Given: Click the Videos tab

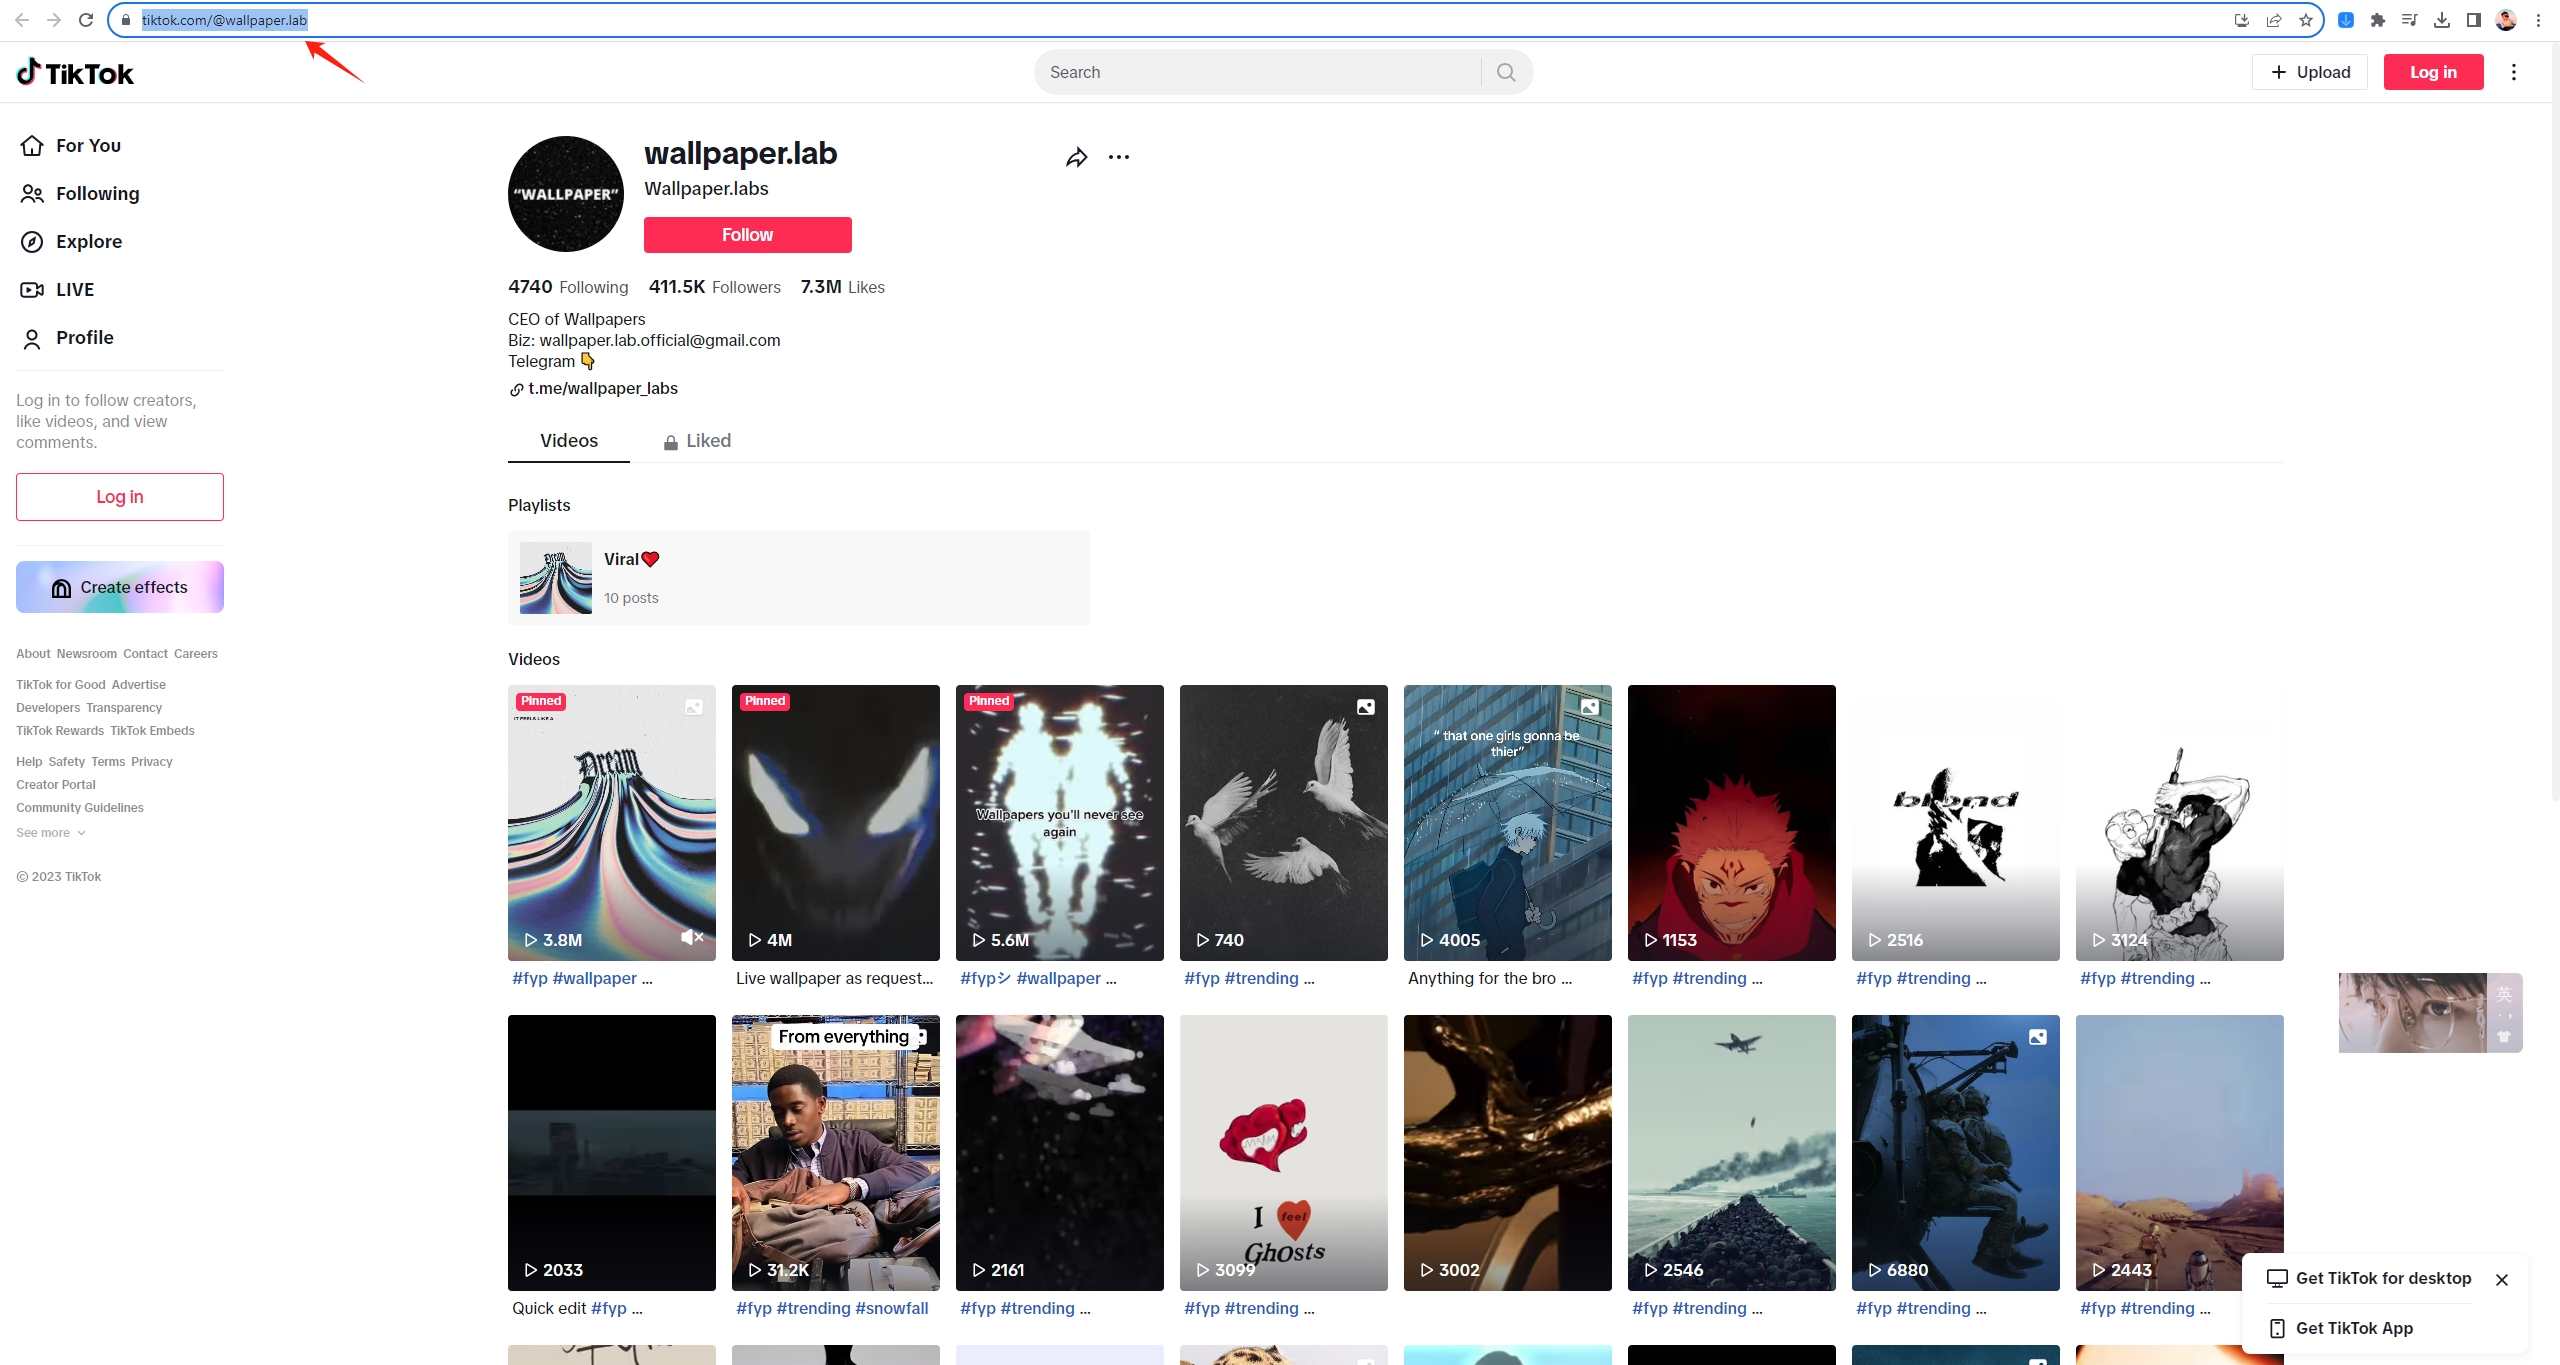Looking at the screenshot, I should pos(567,440).
